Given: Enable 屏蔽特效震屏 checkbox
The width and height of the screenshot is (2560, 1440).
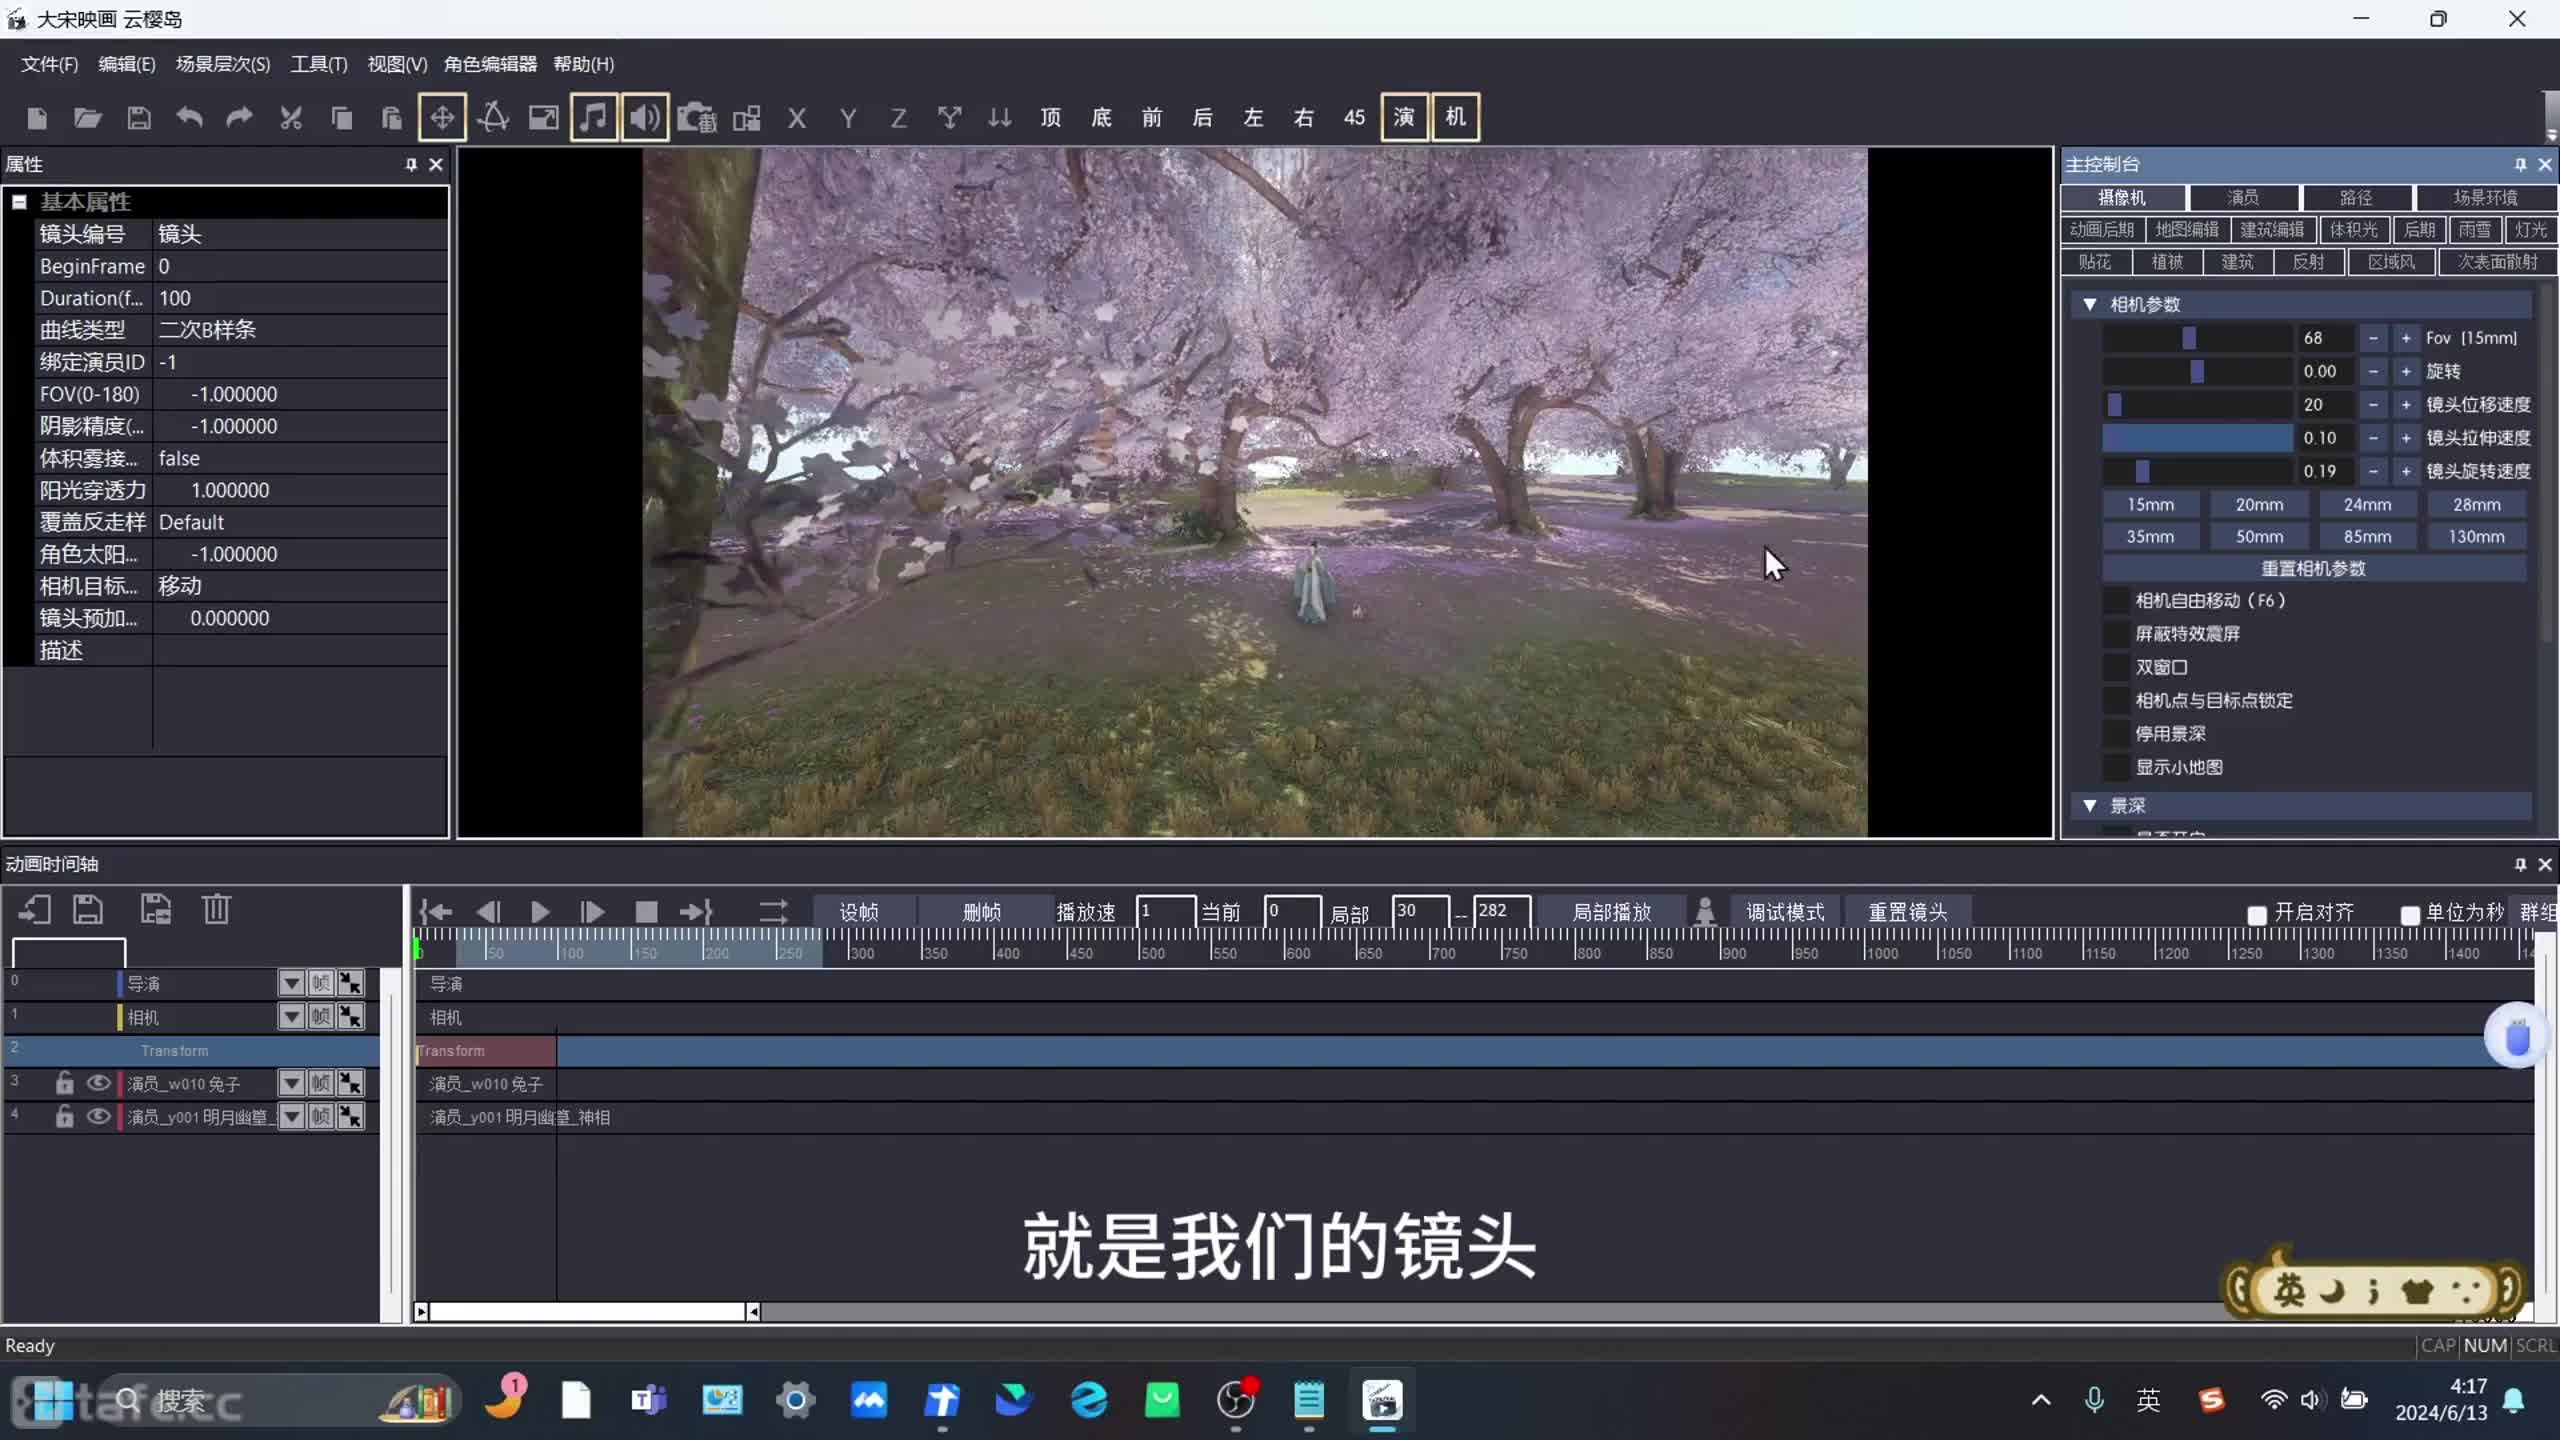Looking at the screenshot, I should tap(2116, 634).
